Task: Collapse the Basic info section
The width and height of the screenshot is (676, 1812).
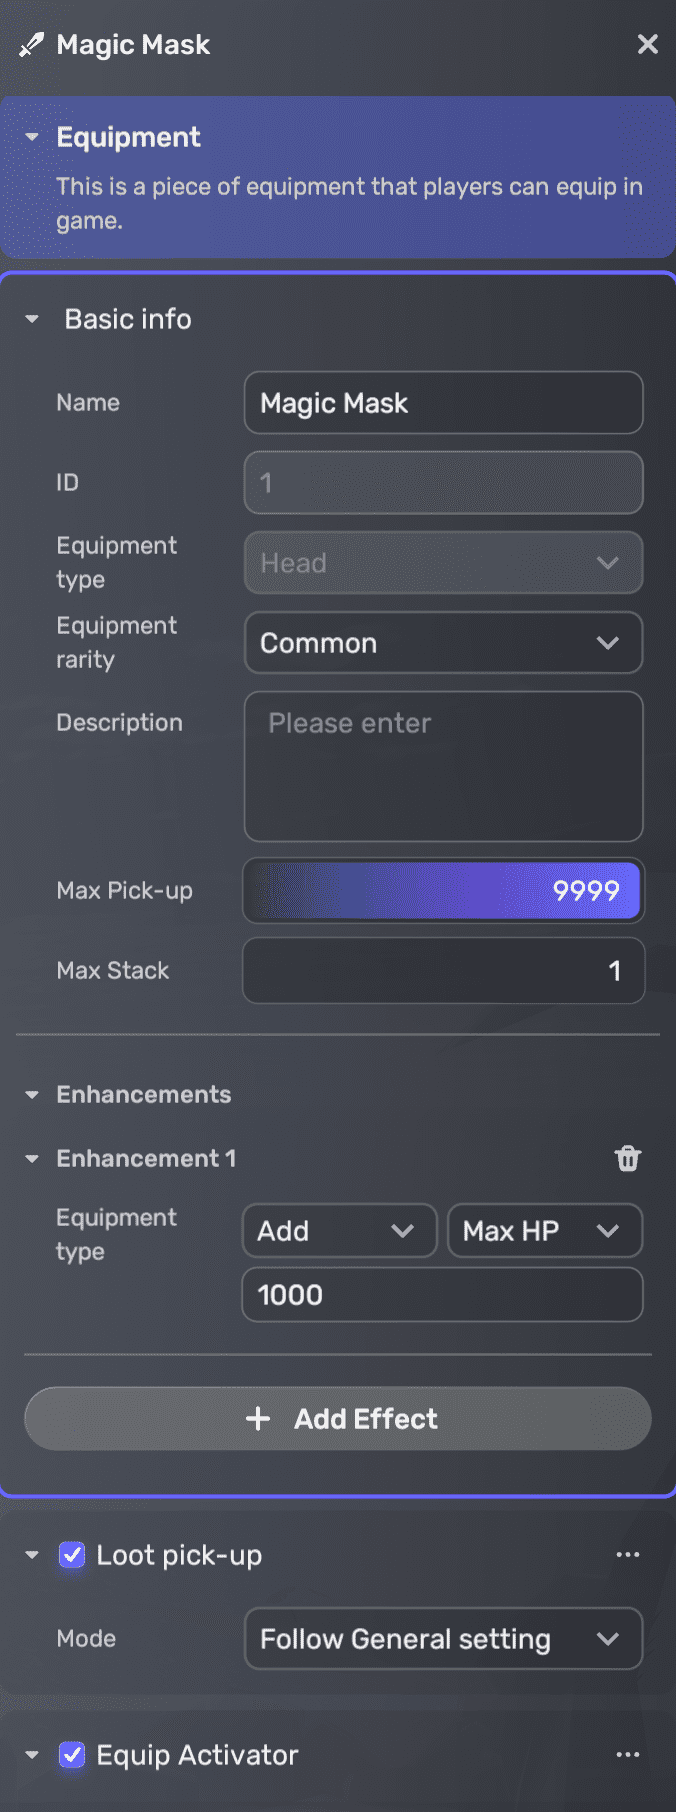Action: tap(33, 319)
